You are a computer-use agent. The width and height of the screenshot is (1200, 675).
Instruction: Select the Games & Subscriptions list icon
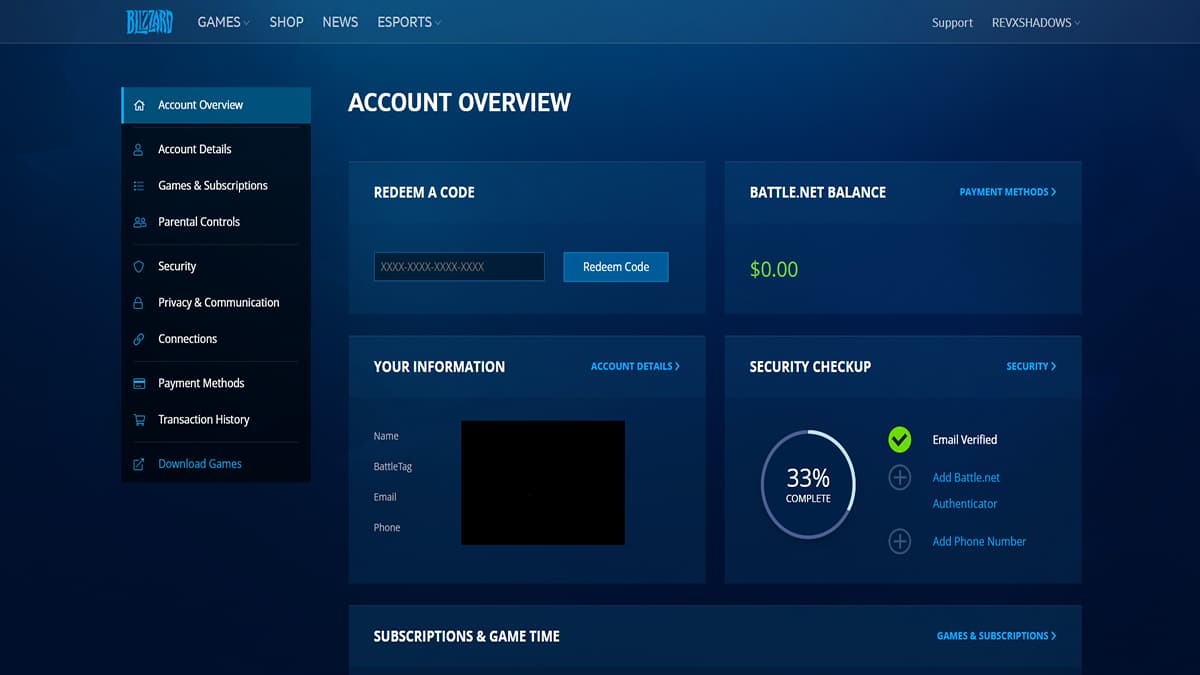(x=139, y=185)
